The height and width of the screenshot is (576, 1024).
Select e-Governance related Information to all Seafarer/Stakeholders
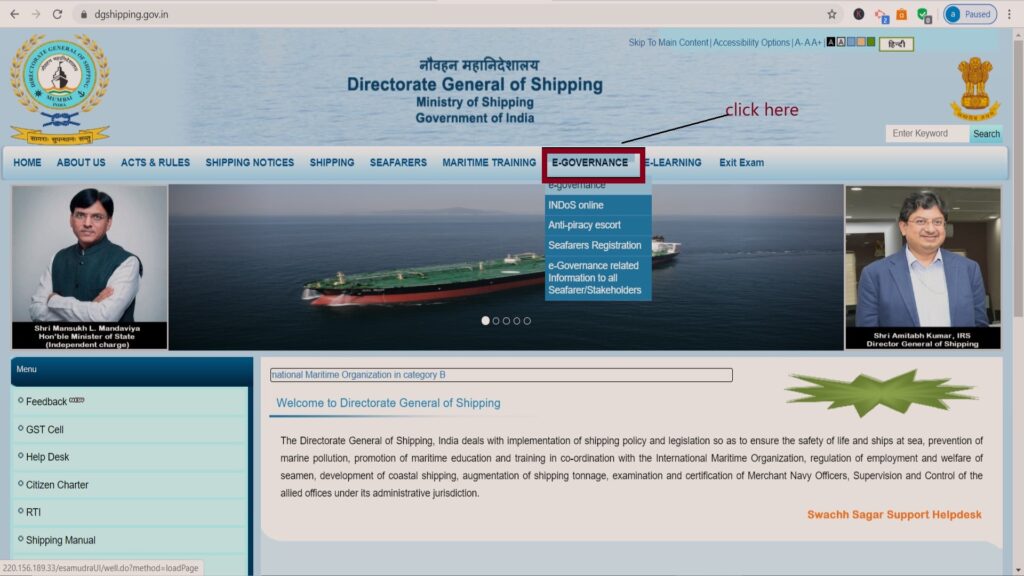(598, 278)
